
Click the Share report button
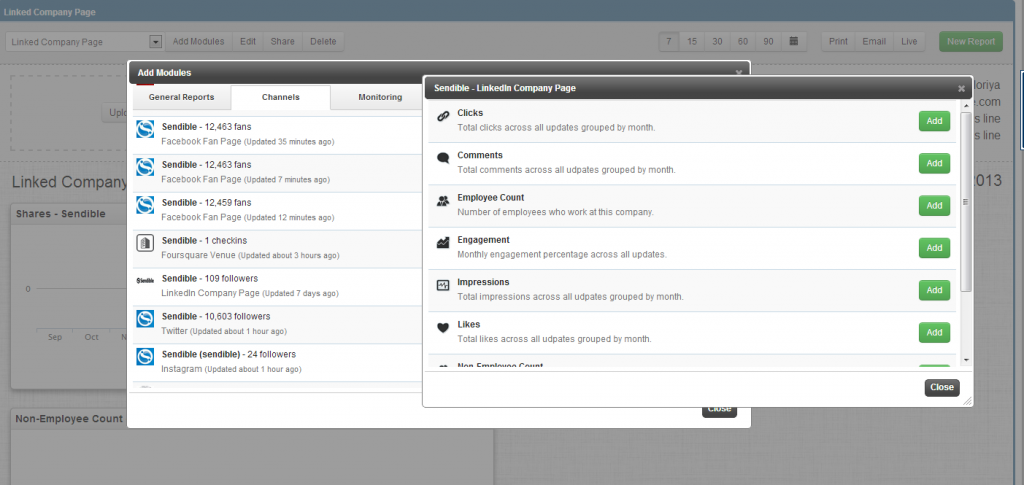click(x=282, y=41)
